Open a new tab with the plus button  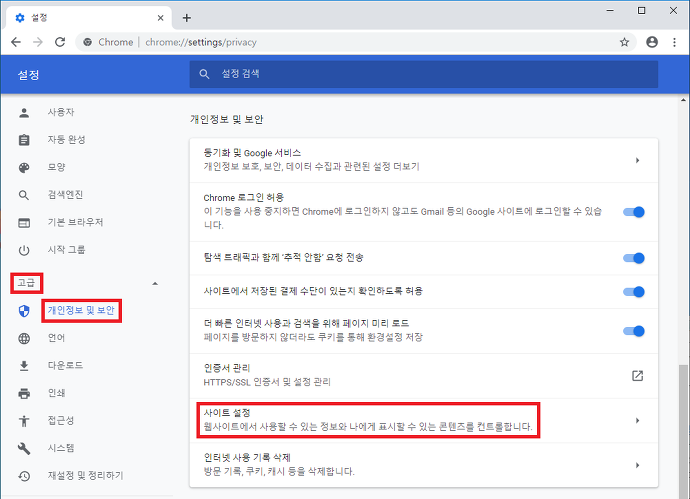[x=187, y=18]
